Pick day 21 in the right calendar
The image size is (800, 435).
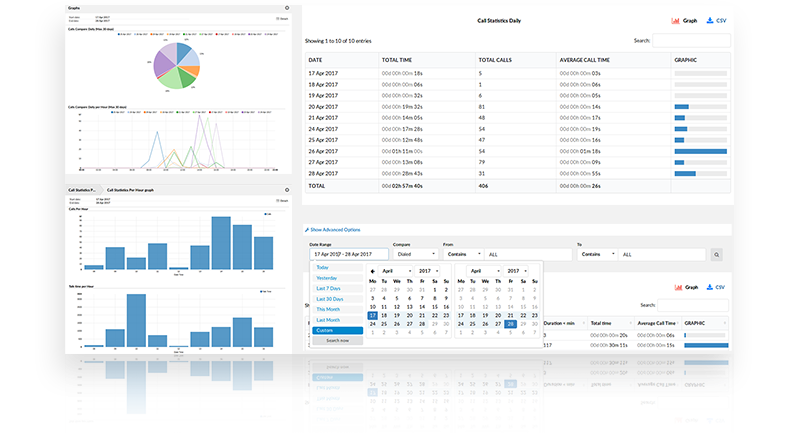coord(510,316)
